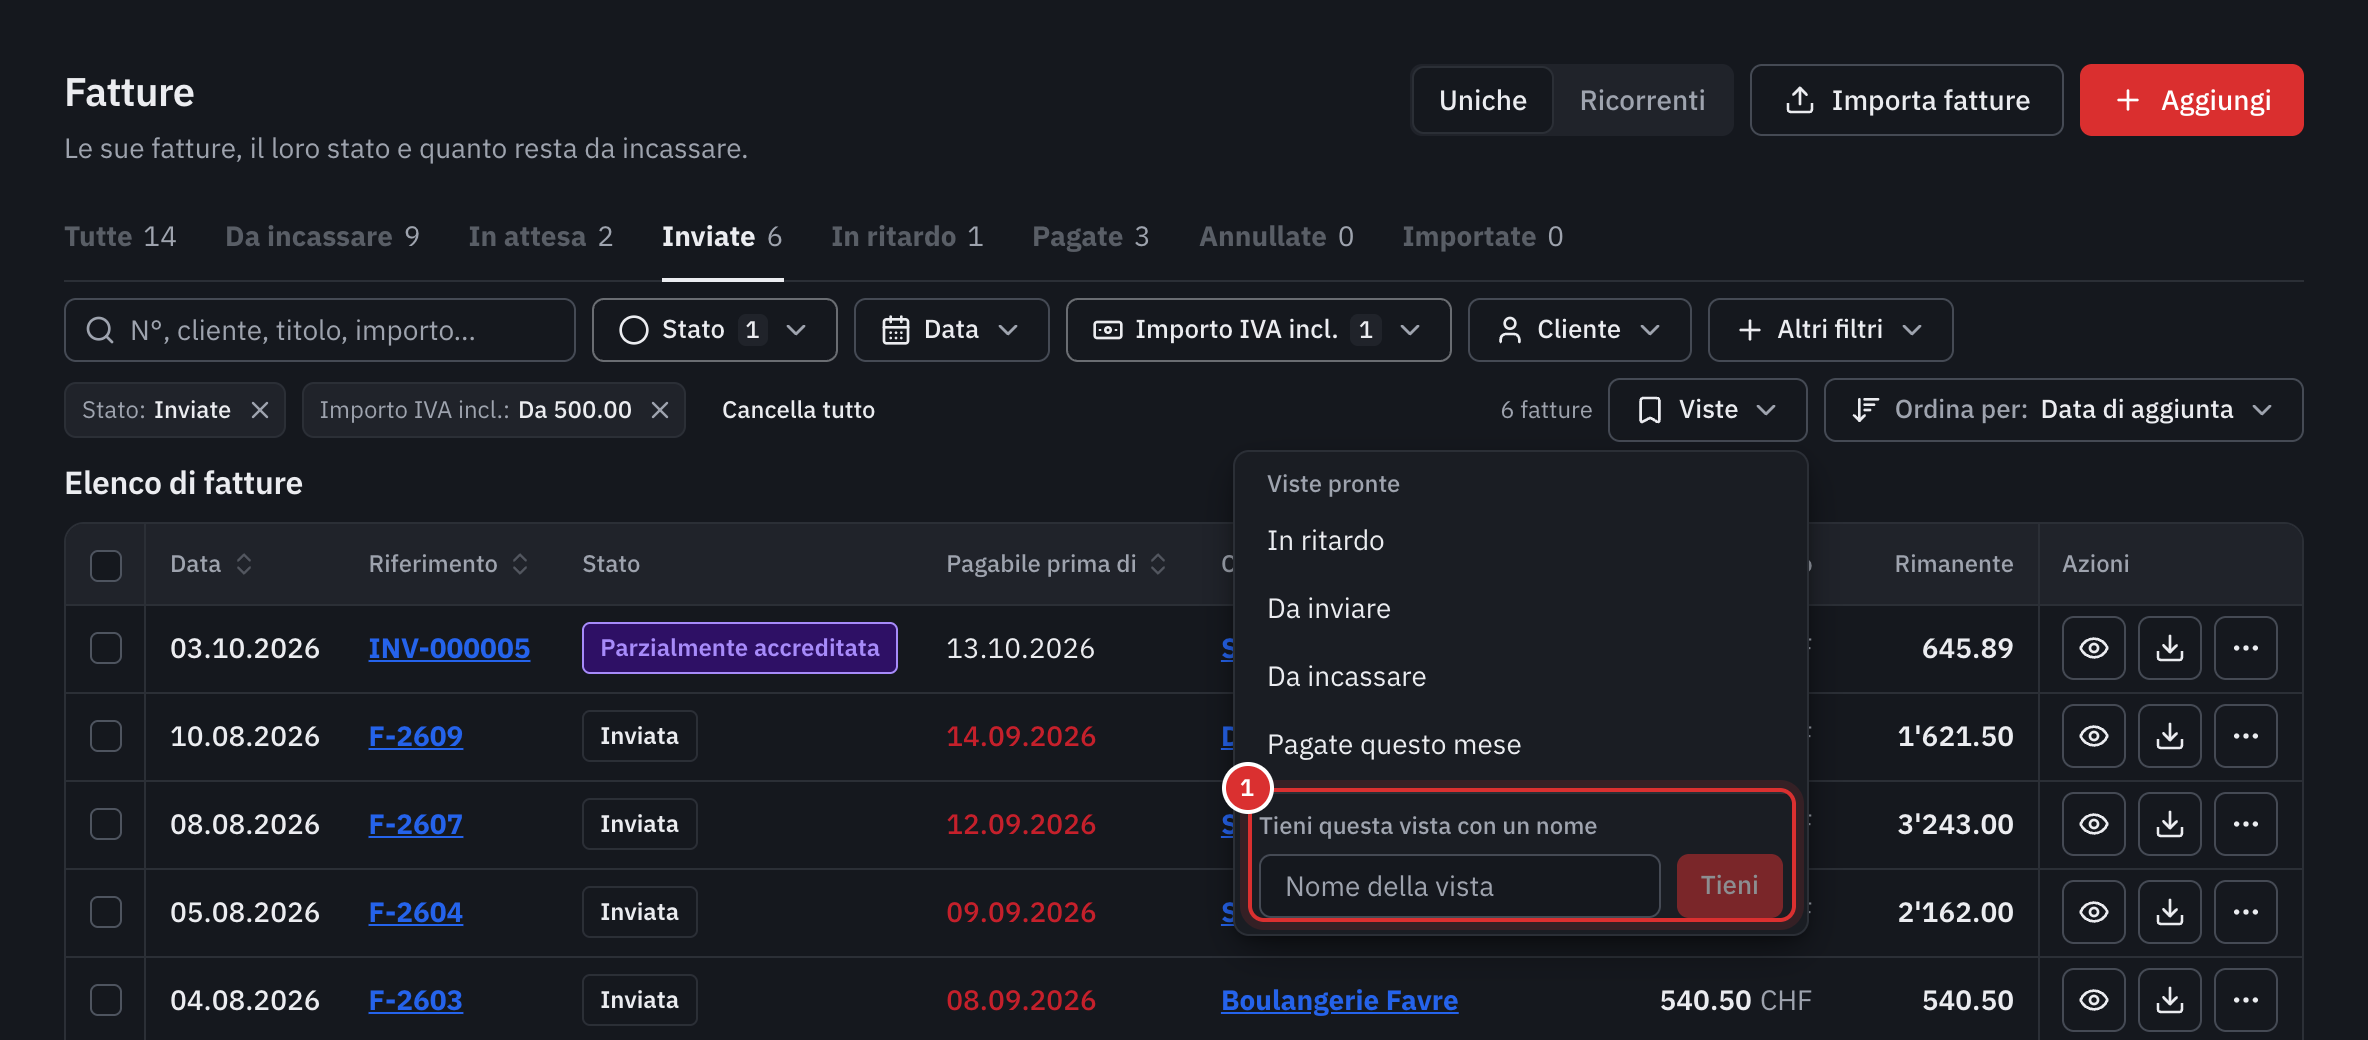Open more actions for F-2609
The height and width of the screenshot is (1040, 2368).
(2245, 736)
